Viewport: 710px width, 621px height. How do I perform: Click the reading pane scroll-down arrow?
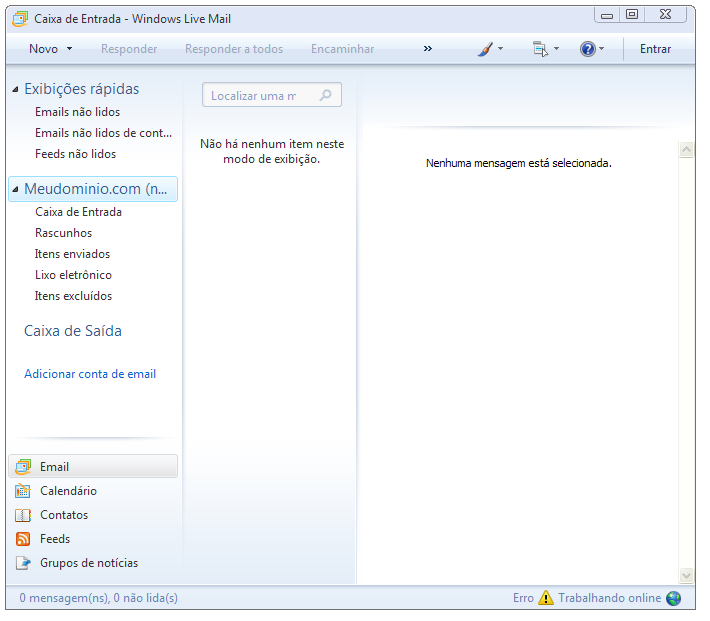[686, 575]
